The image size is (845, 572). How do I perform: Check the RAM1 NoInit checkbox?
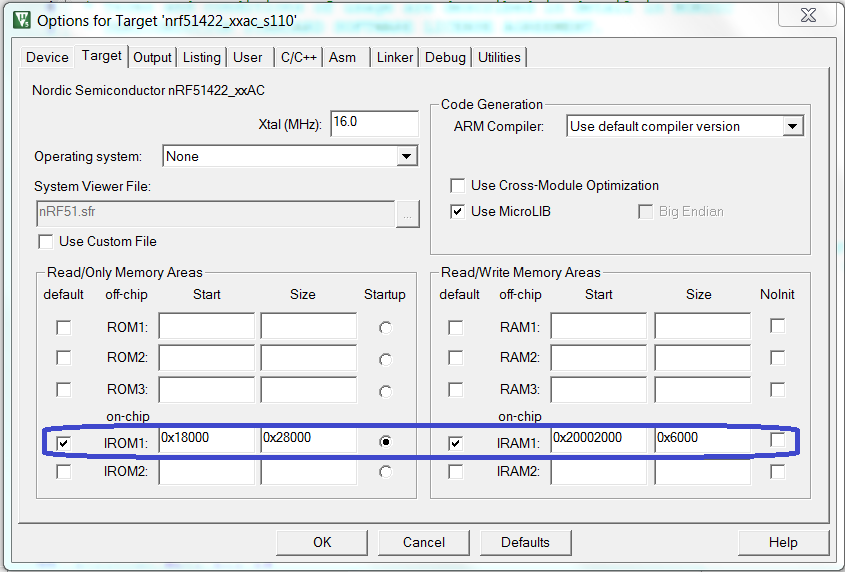point(778,326)
